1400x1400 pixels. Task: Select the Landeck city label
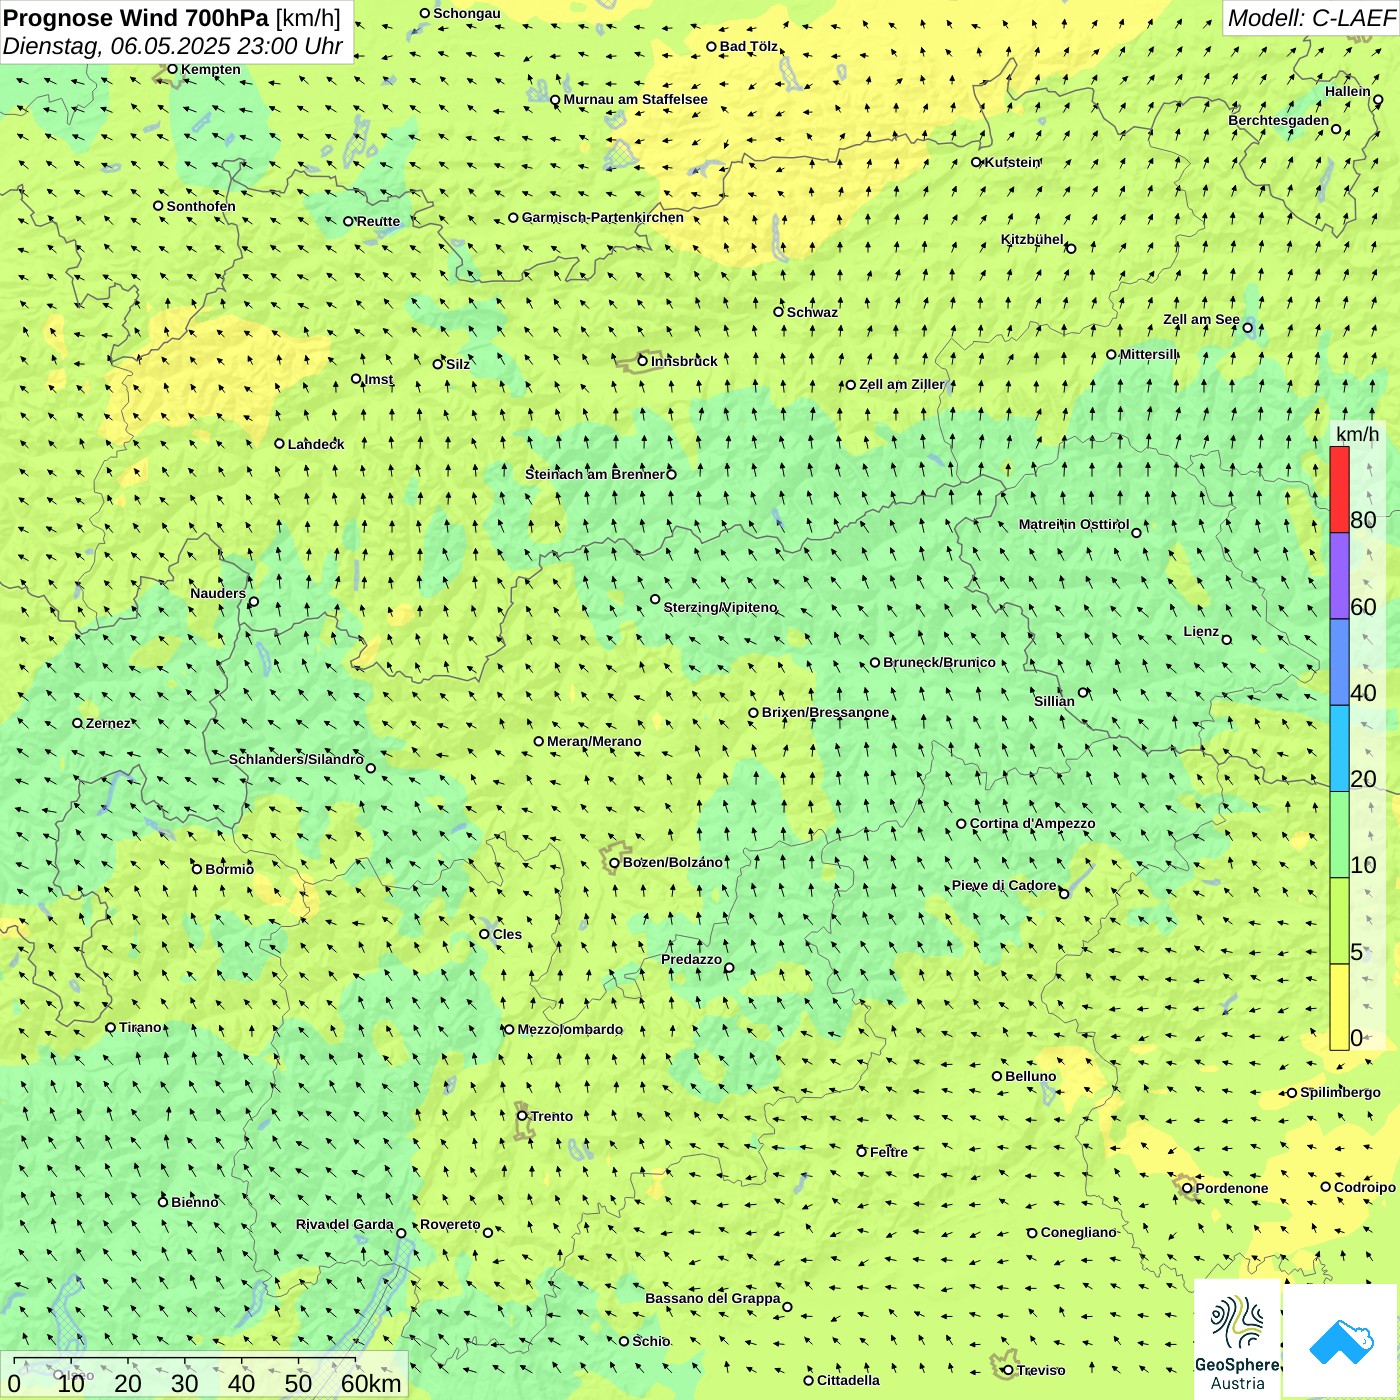coord(316,444)
